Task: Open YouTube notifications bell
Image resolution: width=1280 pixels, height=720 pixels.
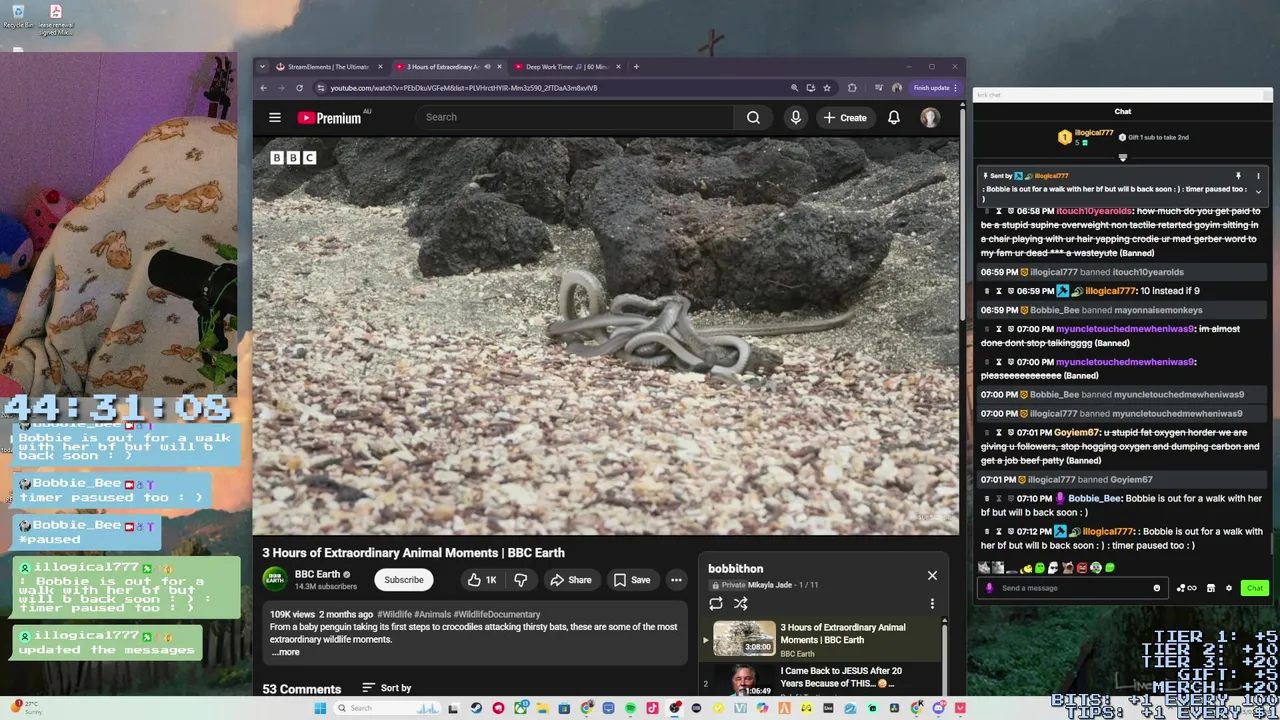Action: [894, 117]
